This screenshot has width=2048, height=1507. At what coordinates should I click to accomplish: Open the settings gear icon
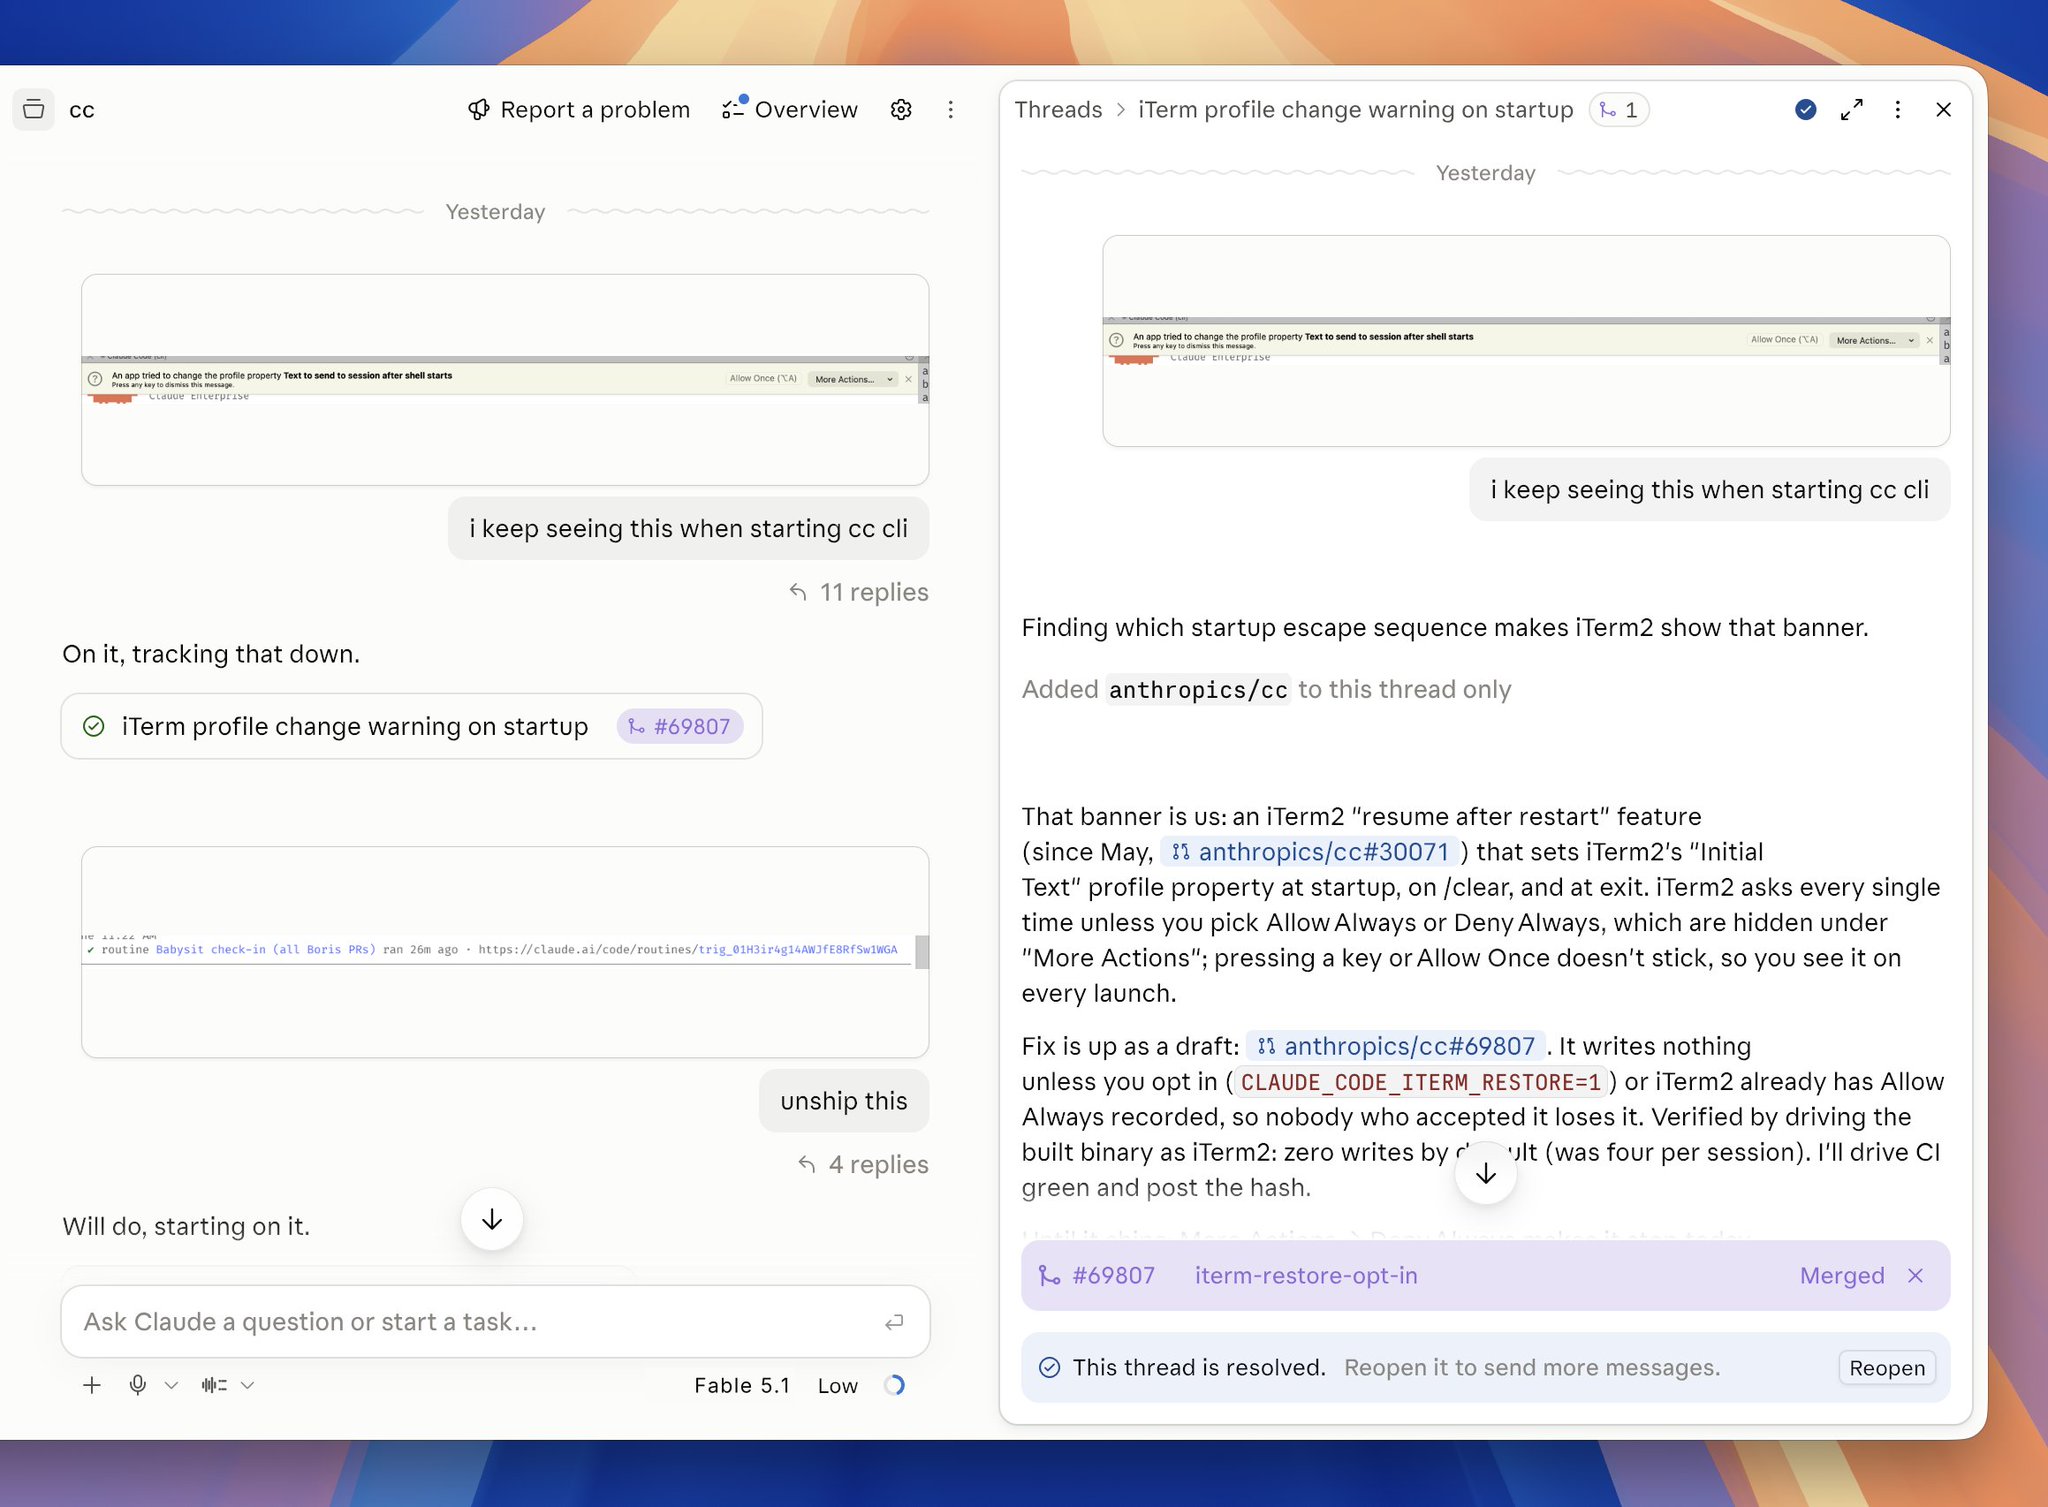tap(901, 109)
